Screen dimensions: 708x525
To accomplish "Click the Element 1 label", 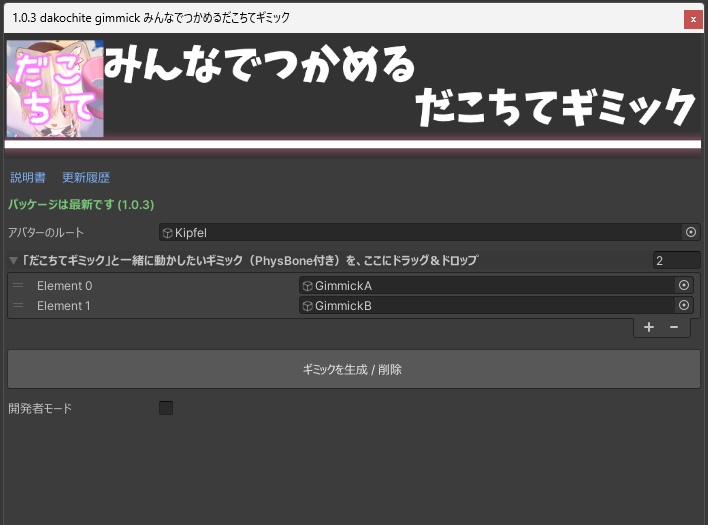I will coord(64,306).
